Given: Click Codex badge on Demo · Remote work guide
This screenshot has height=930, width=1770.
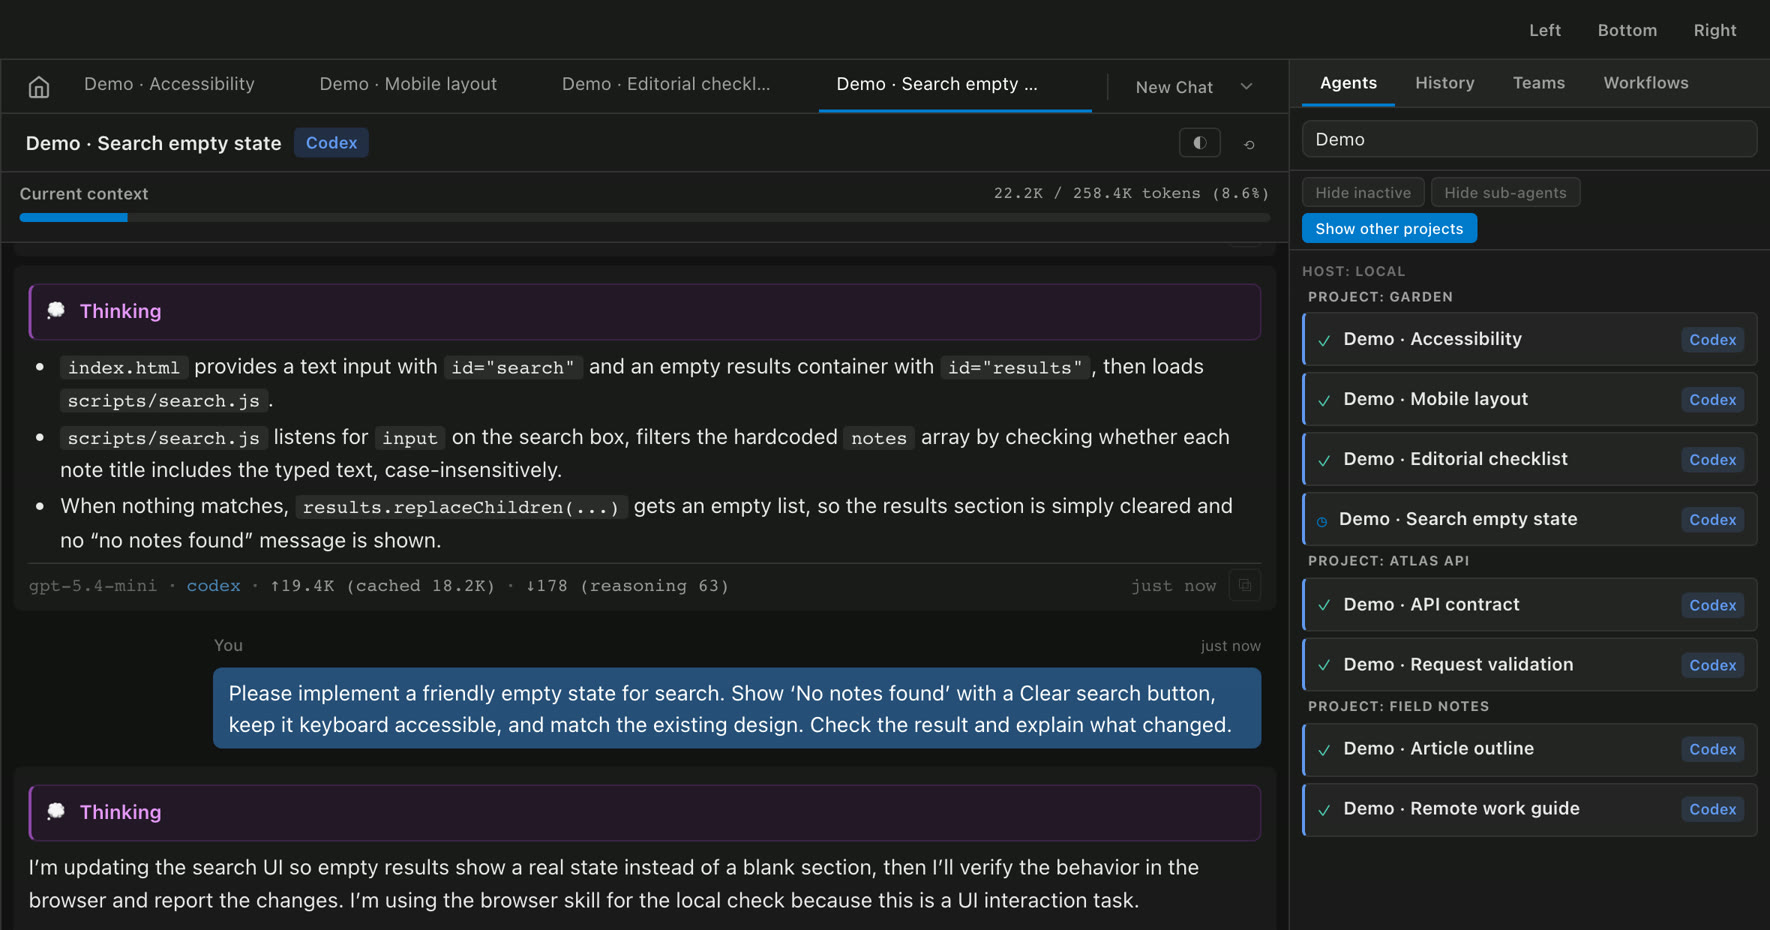Looking at the screenshot, I should [1712, 809].
